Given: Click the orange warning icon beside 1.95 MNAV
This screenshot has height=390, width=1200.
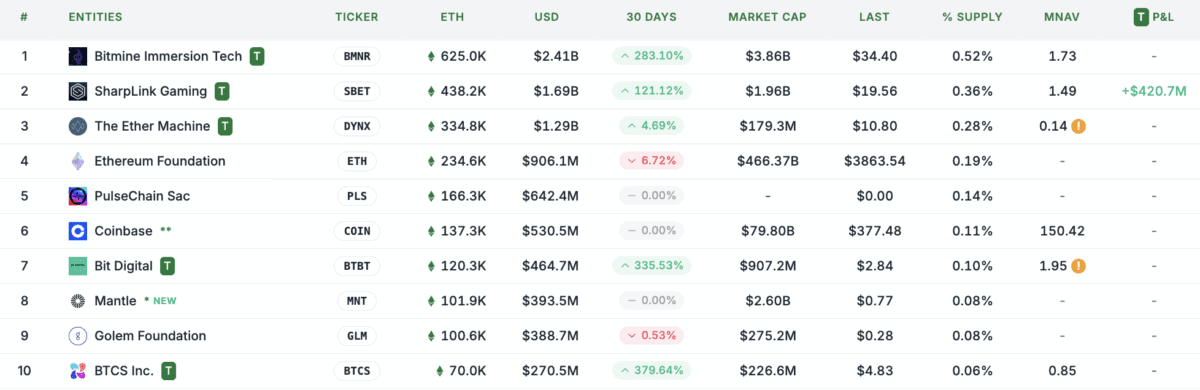Looking at the screenshot, I should [x=1079, y=266].
